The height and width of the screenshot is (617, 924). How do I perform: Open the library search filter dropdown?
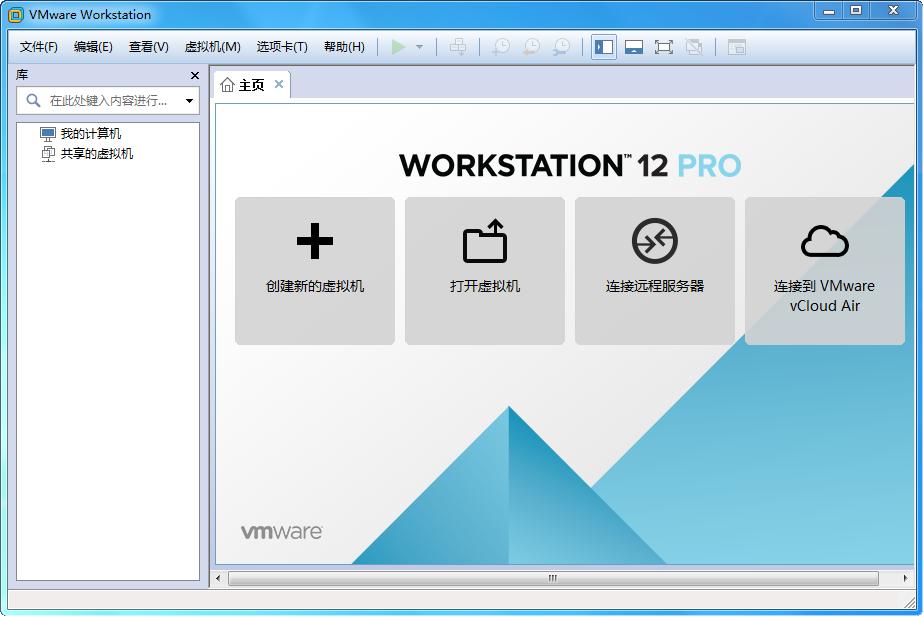tap(189, 101)
